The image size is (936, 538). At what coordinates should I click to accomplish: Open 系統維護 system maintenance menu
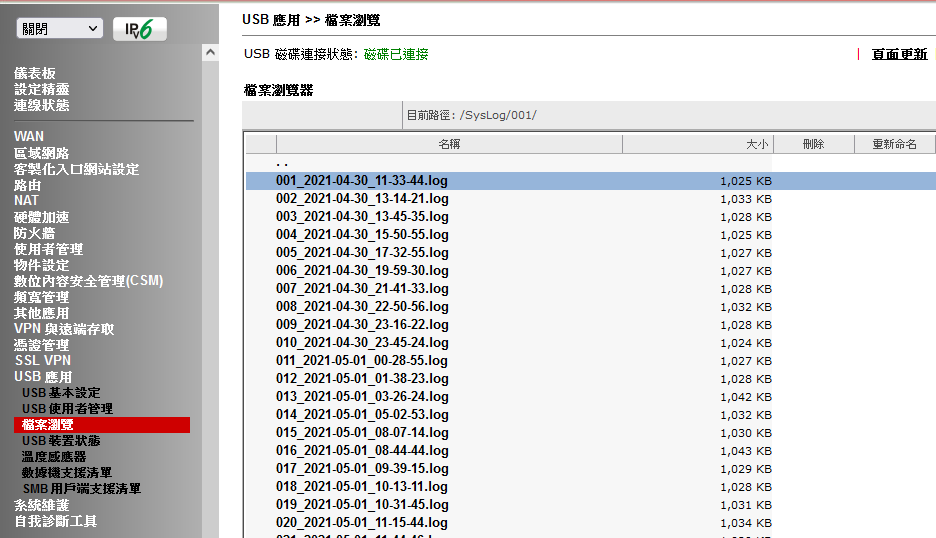tap(41, 505)
